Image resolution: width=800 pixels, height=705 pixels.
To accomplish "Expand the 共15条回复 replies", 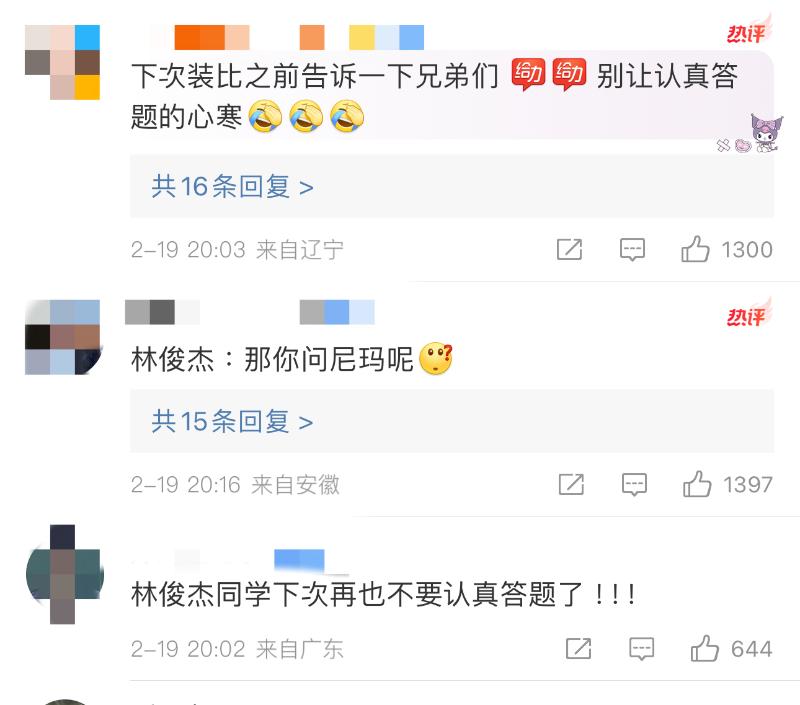I will click(232, 421).
